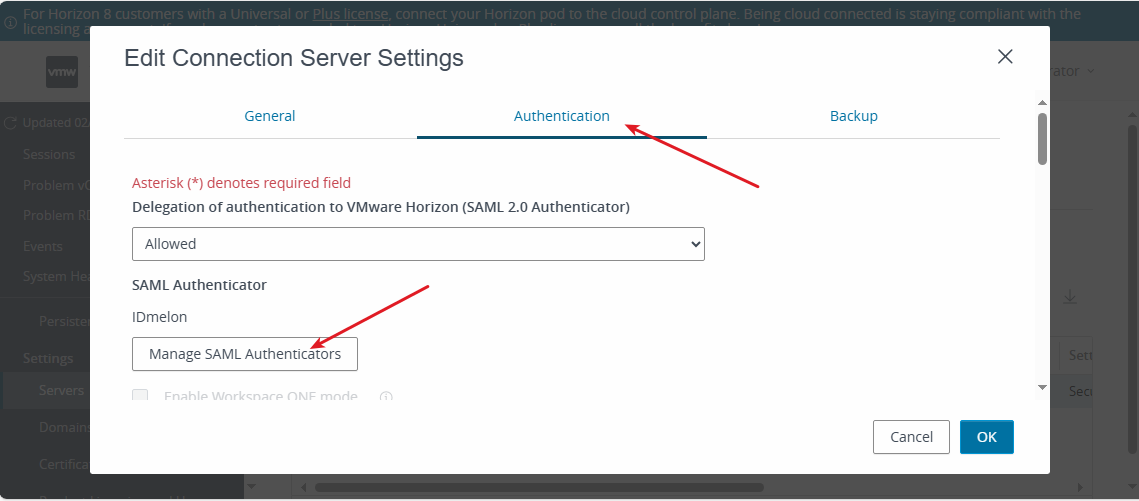Select Servers in the sidebar
The height and width of the screenshot is (501, 1139).
[x=62, y=391]
